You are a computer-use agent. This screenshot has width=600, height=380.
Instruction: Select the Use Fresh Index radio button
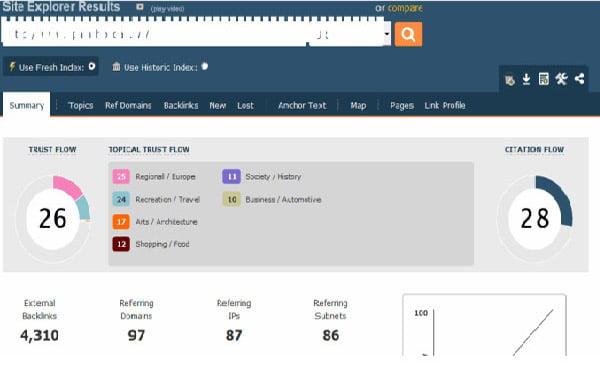92,66
